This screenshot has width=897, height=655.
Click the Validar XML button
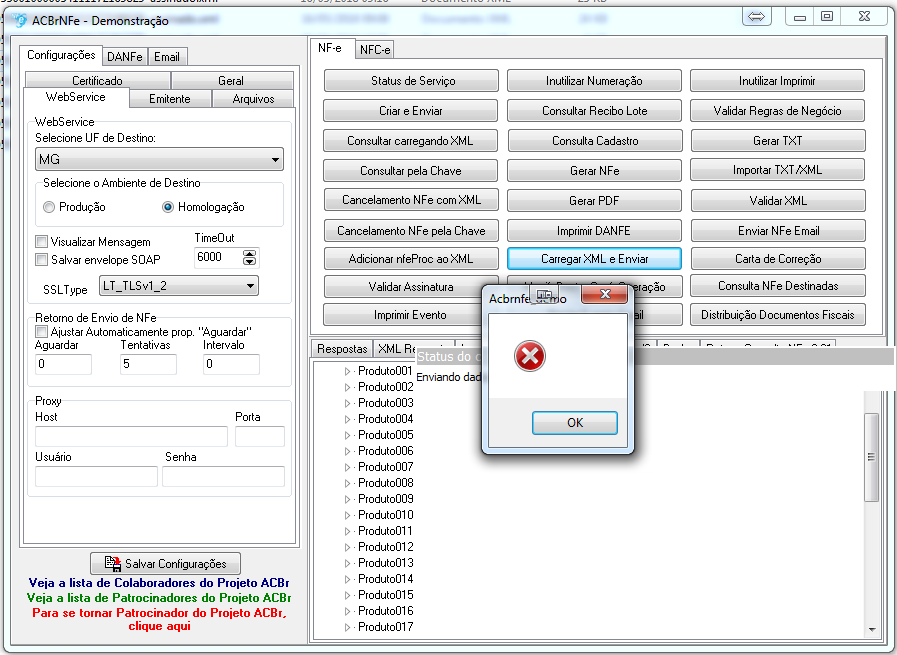pyautogui.click(x=778, y=201)
